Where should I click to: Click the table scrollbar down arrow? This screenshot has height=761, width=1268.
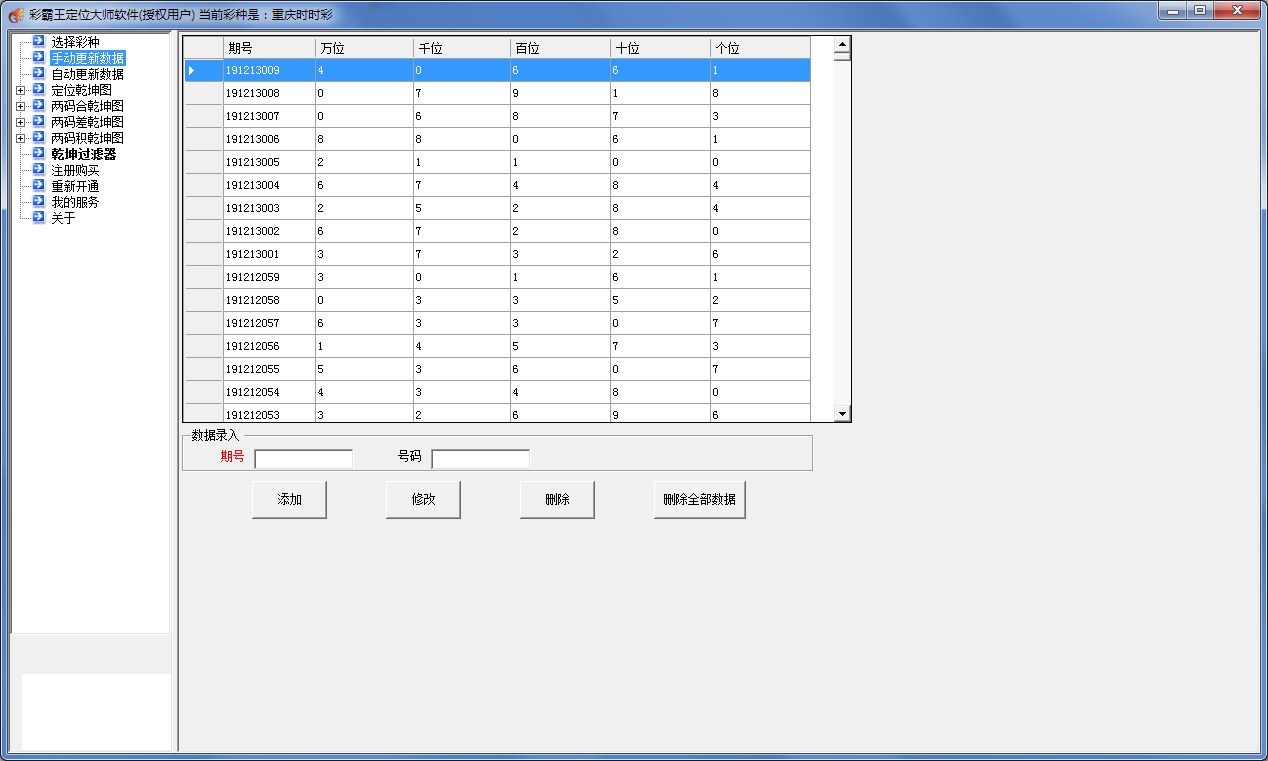[x=842, y=414]
